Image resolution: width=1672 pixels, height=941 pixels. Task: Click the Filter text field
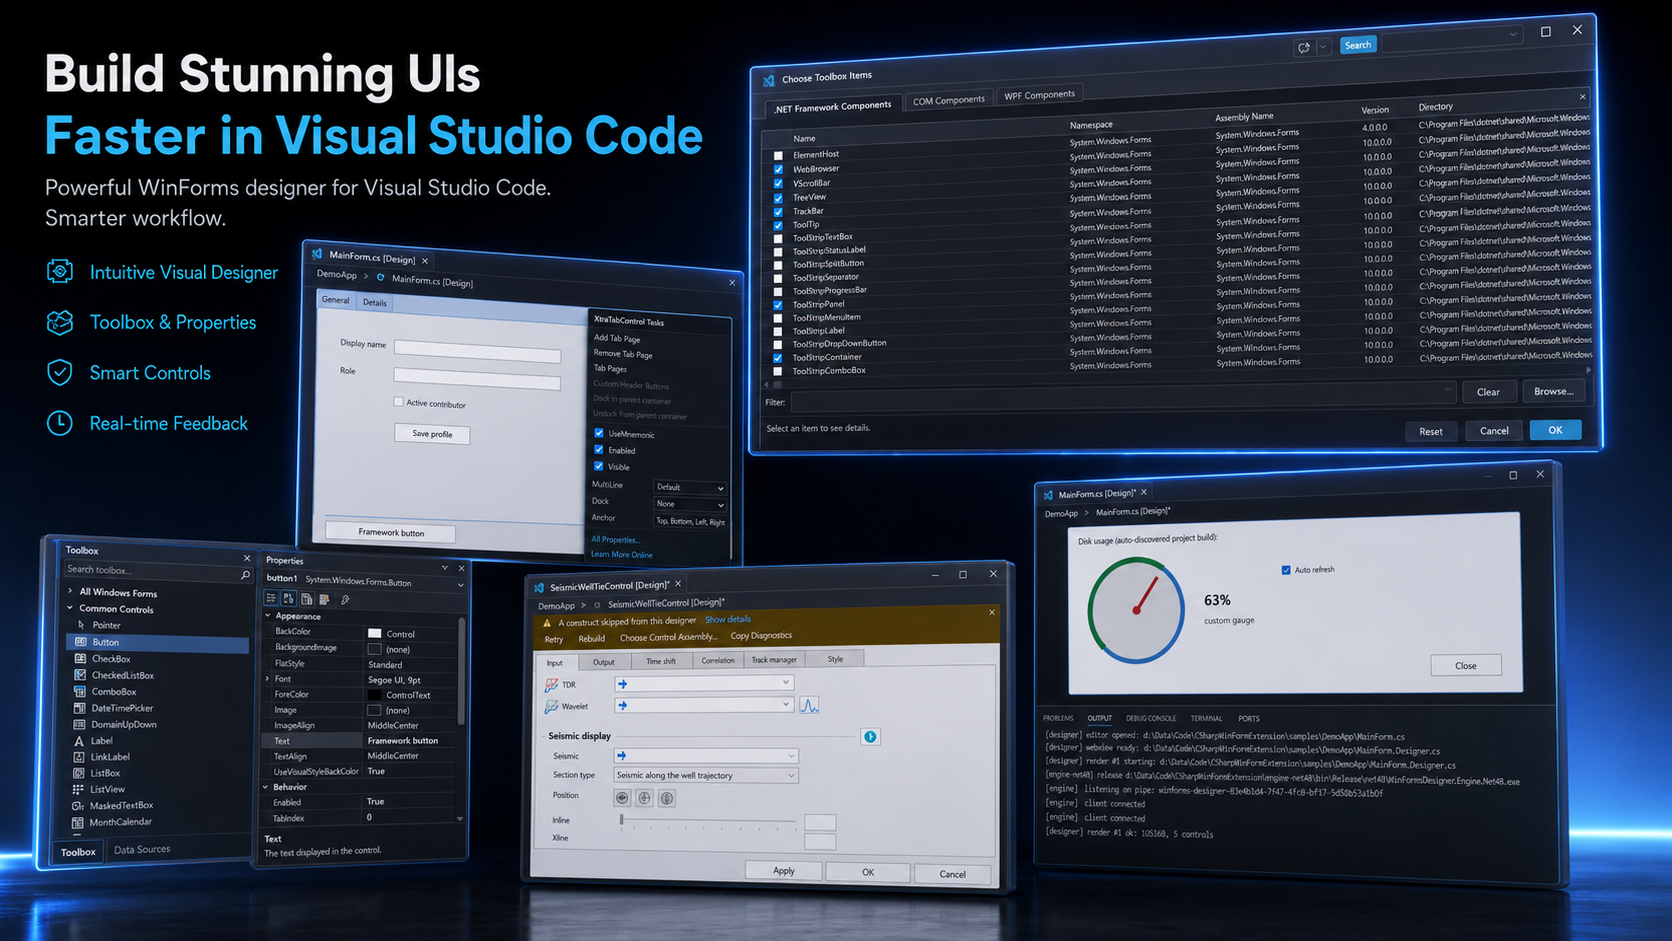click(x=1122, y=397)
